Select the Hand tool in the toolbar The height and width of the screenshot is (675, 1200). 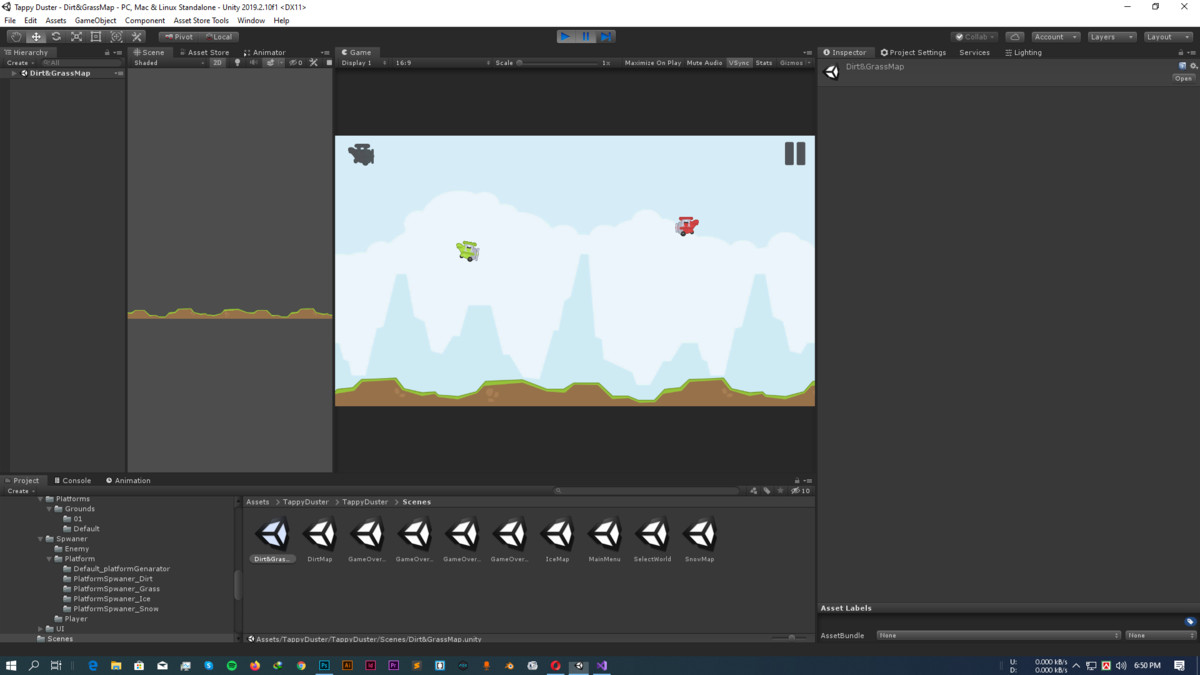coord(18,36)
